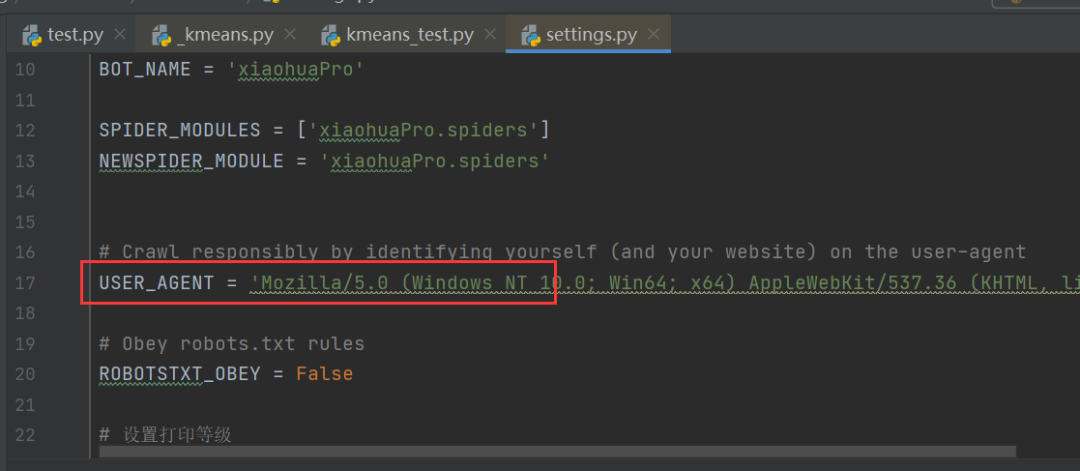
Task: Close the test.py tab
Action: [120, 34]
